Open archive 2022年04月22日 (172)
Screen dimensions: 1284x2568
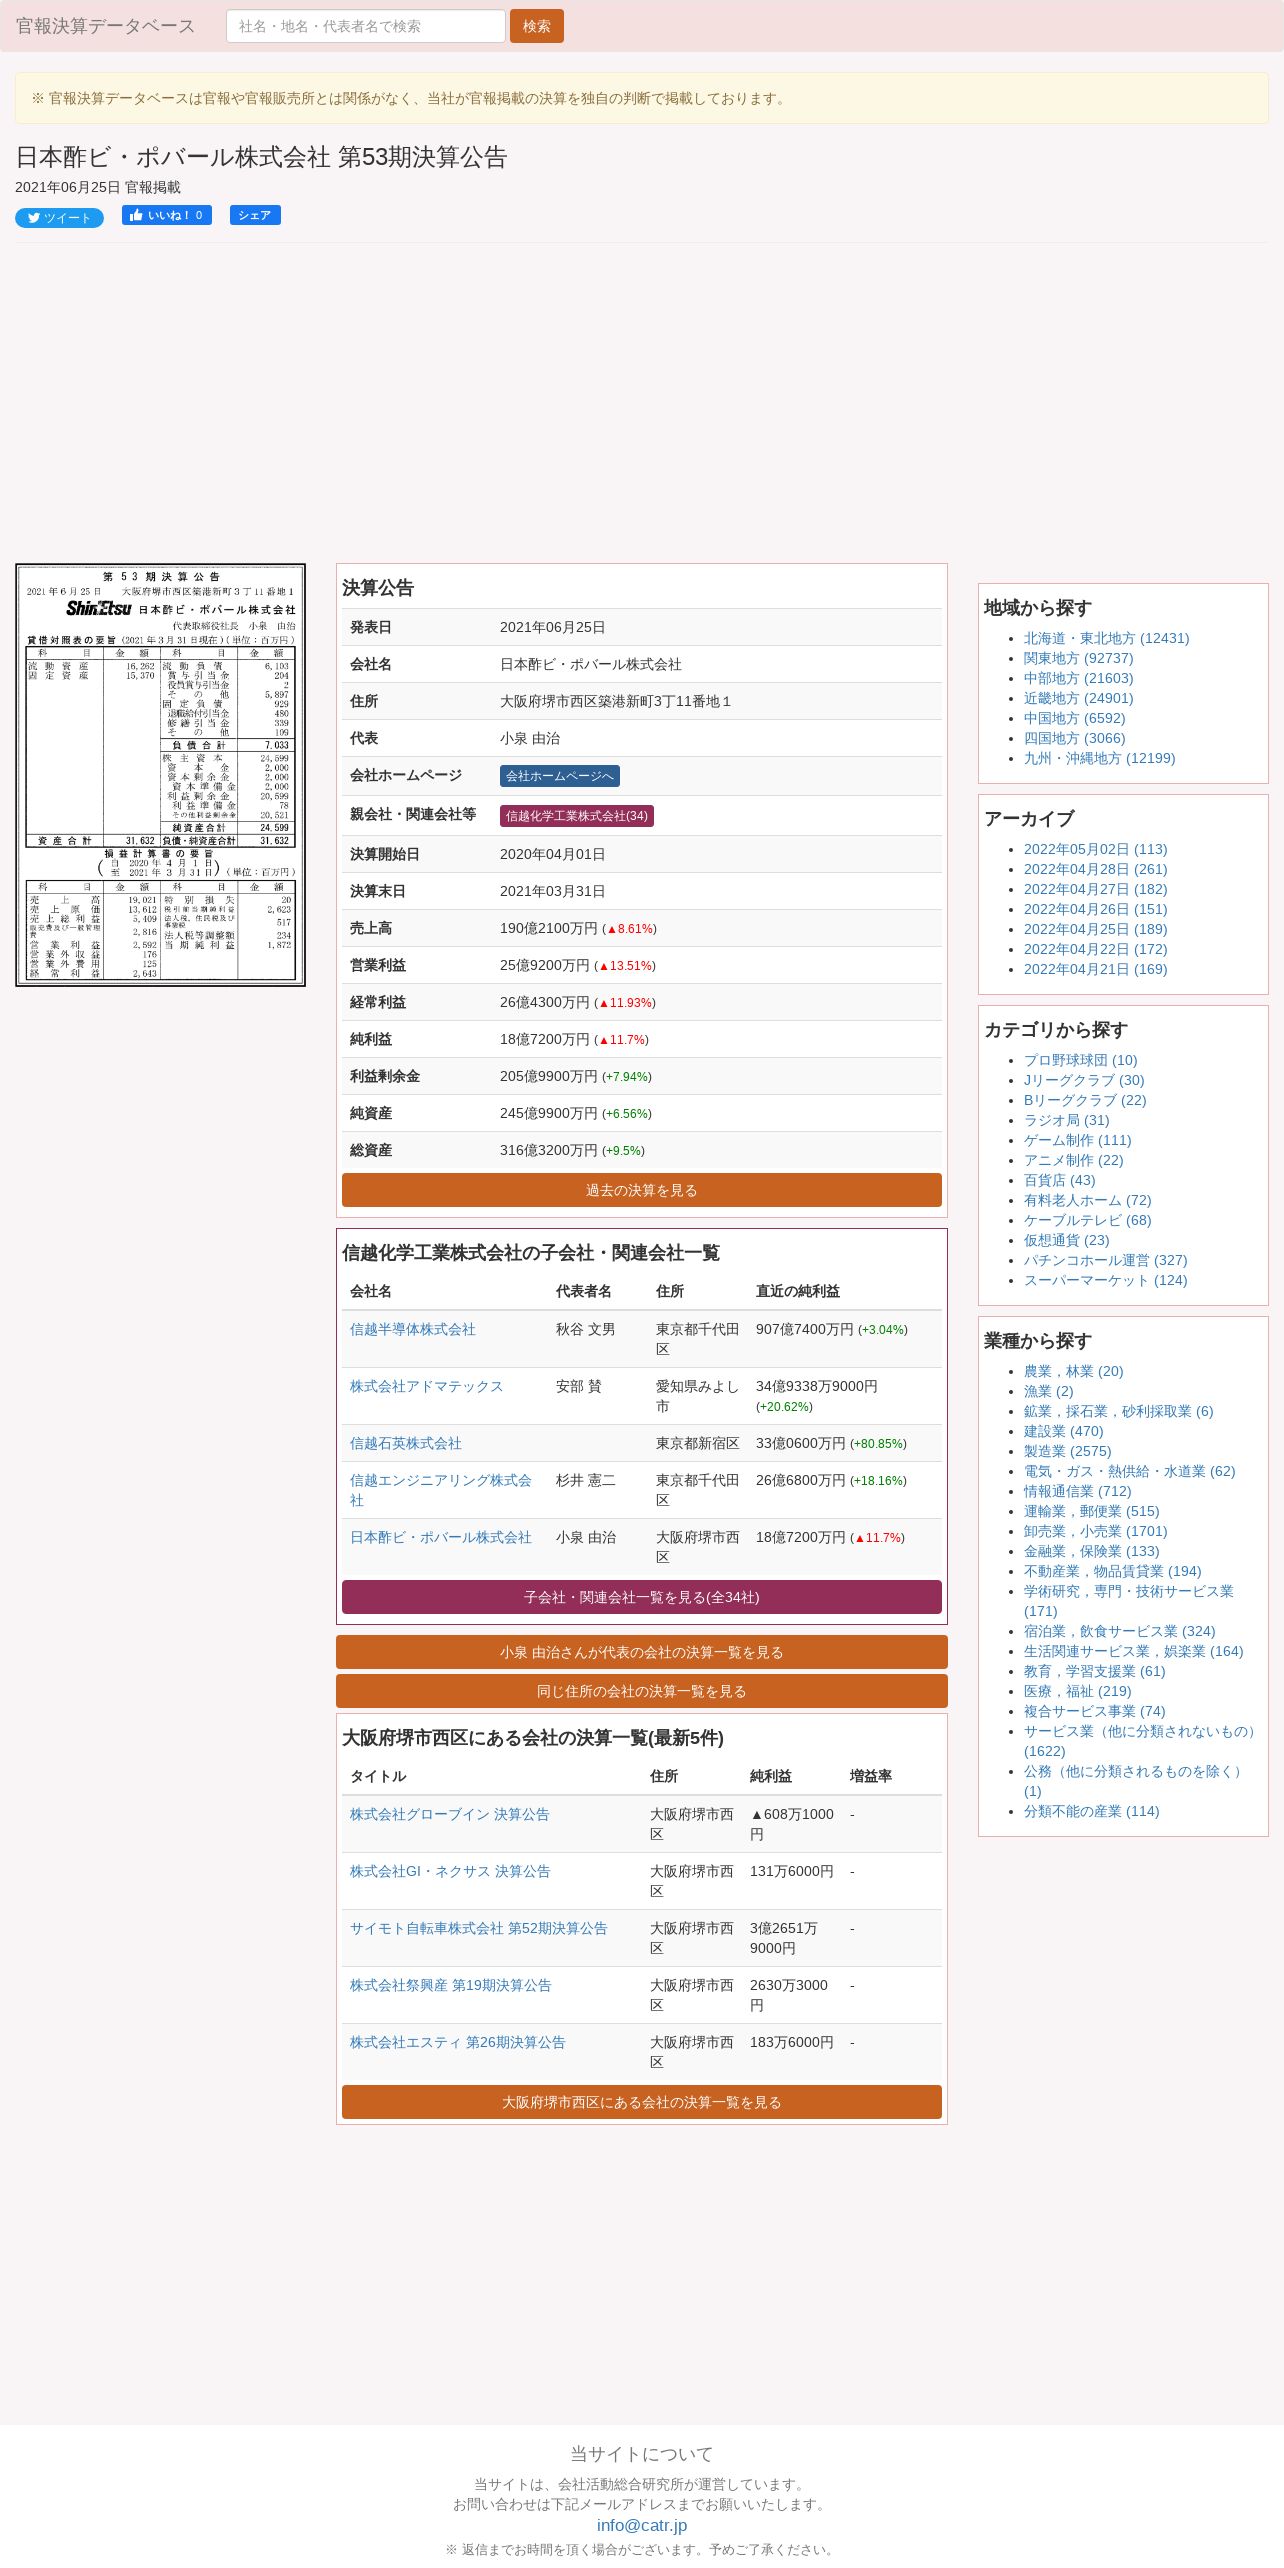(1095, 949)
